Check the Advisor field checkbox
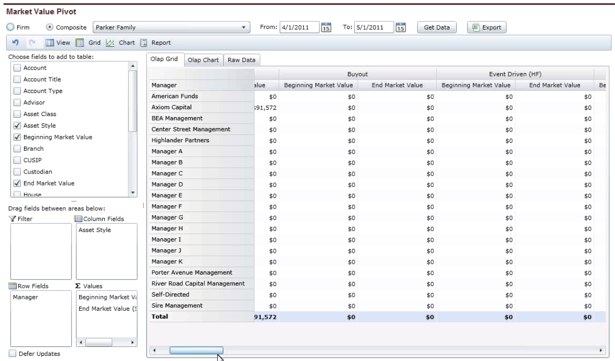Screen dimensions: 615x361 17,102
